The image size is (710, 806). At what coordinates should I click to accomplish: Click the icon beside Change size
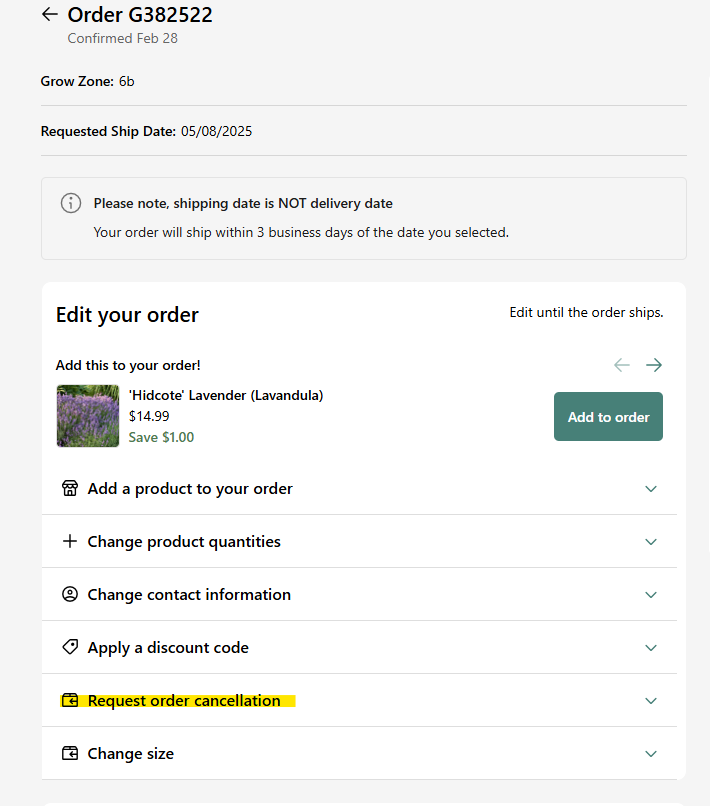click(x=70, y=753)
